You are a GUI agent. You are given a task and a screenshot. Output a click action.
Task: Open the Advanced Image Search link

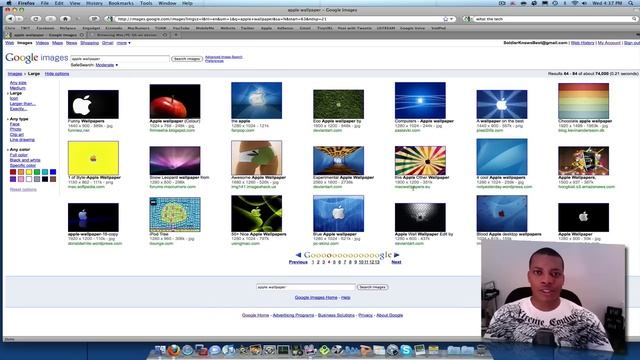click(x=224, y=57)
